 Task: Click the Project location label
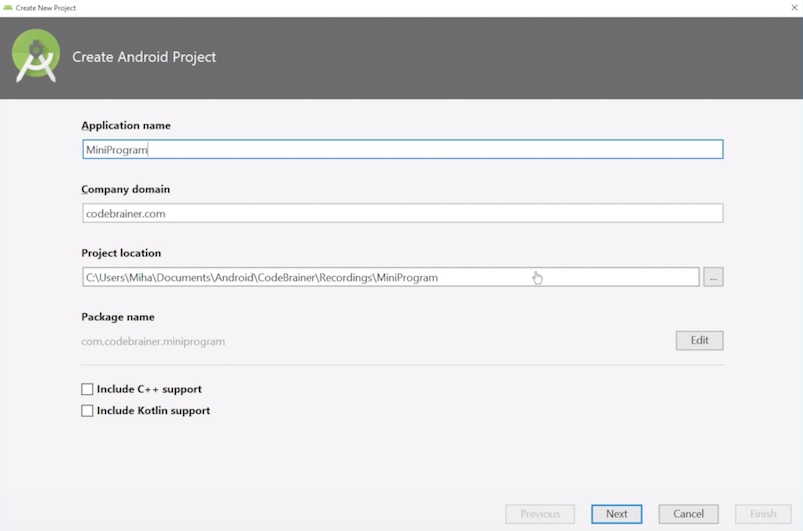(x=121, y=253)
